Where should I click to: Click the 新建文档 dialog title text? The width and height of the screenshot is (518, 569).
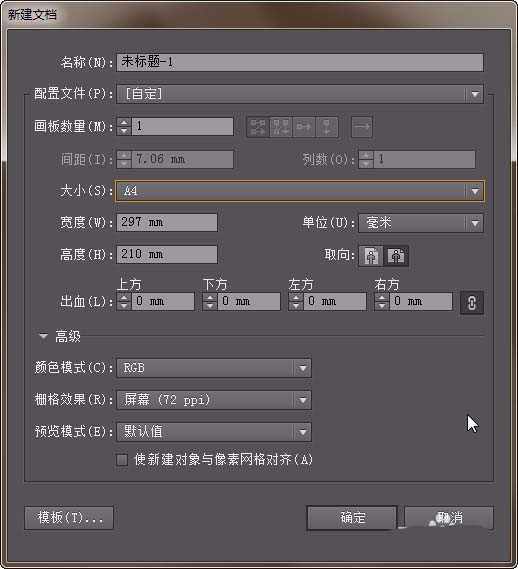point(32,15)
